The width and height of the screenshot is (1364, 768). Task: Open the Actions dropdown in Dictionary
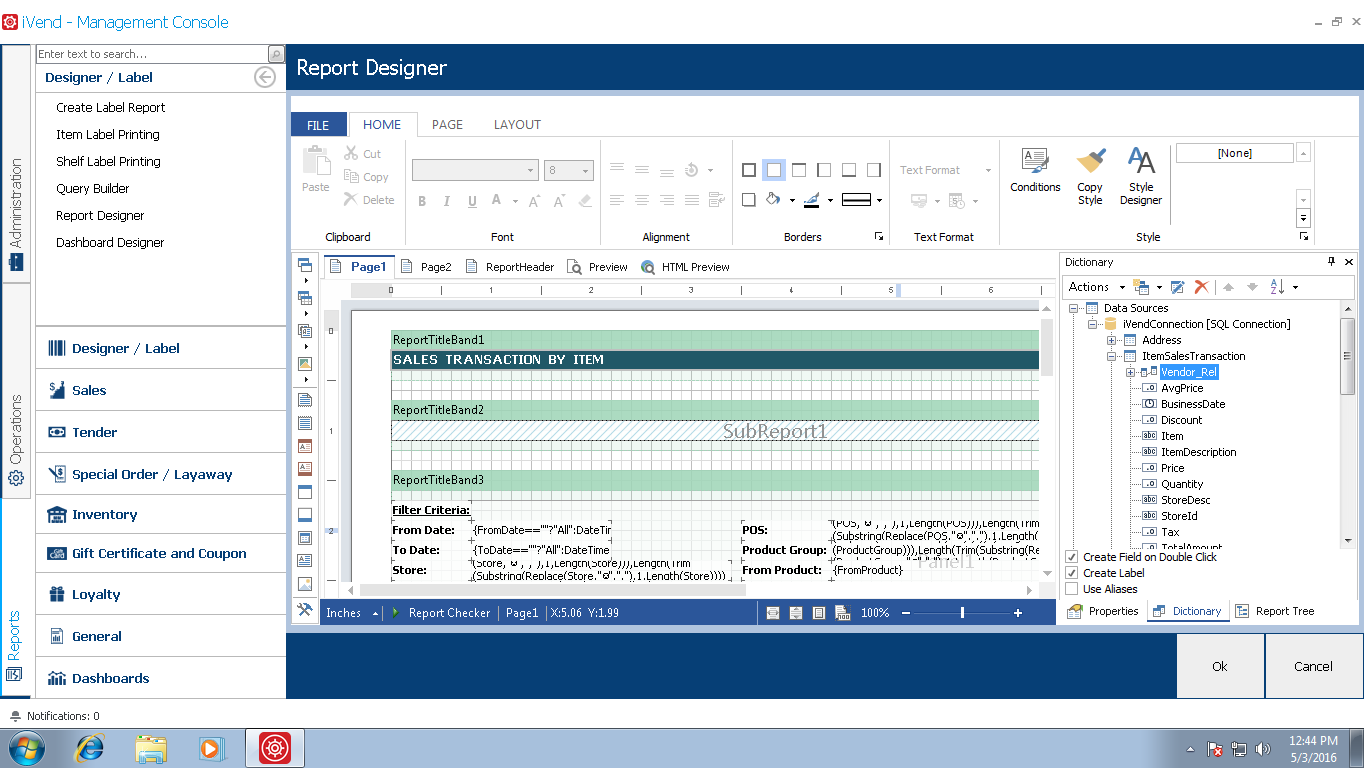click(x=1097, y=287)
